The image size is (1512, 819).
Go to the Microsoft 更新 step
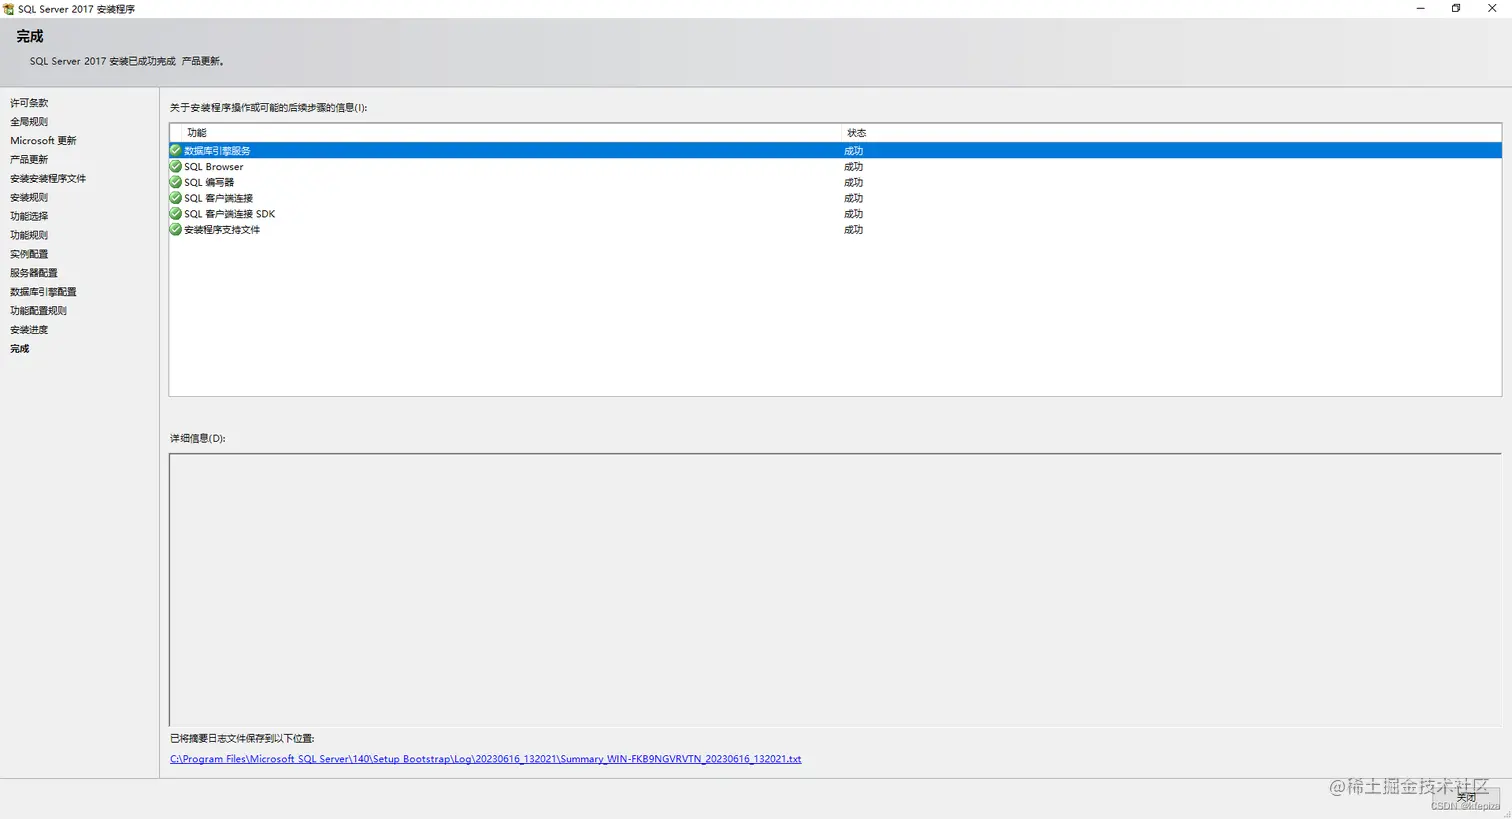[x=43, y=141]
